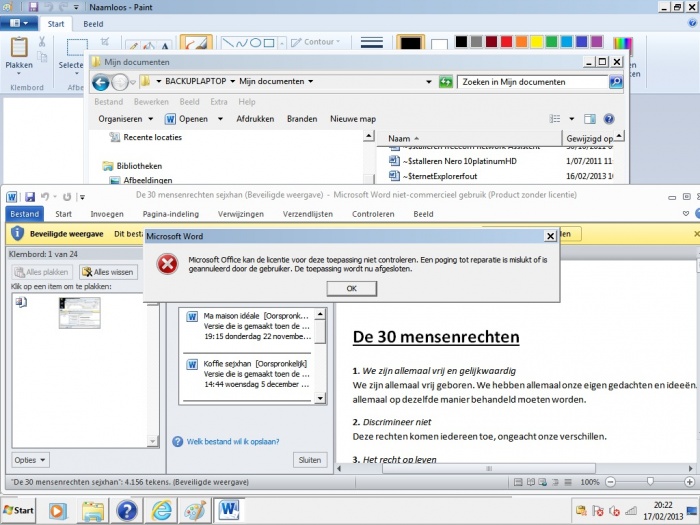This screenshot has height=525, width=700.
Task: Expand the BACKUPLAPTOP breadcrumb dropdown
Action: tap(233, 81)
